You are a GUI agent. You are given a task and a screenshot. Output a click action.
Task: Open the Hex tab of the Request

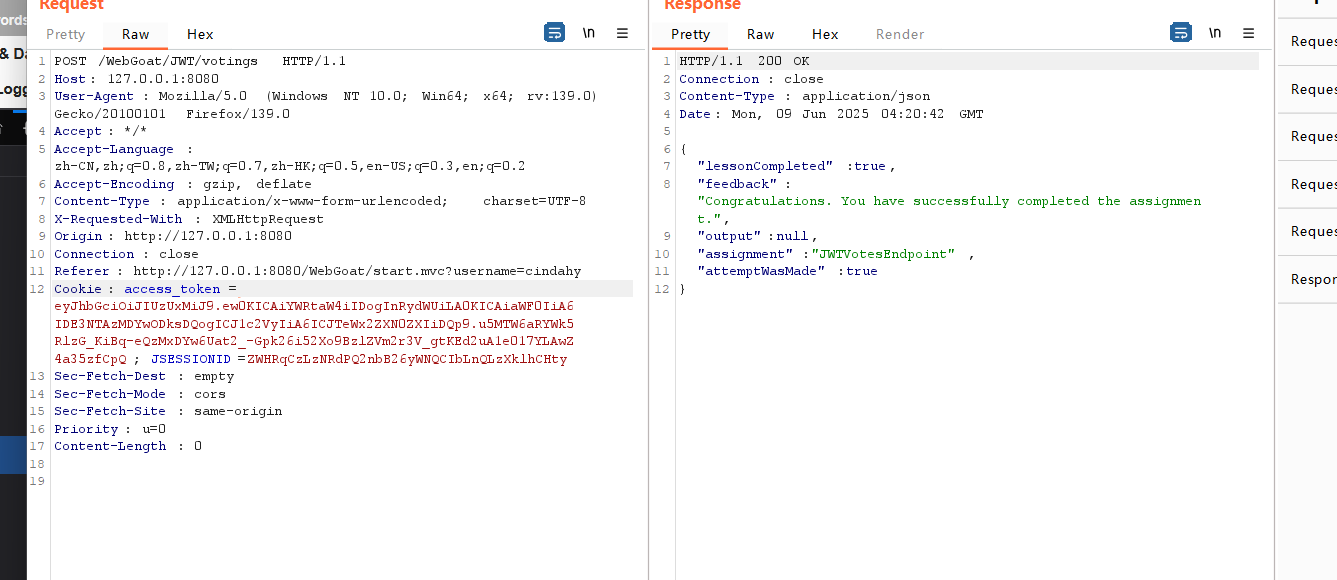tap(200, 34)
